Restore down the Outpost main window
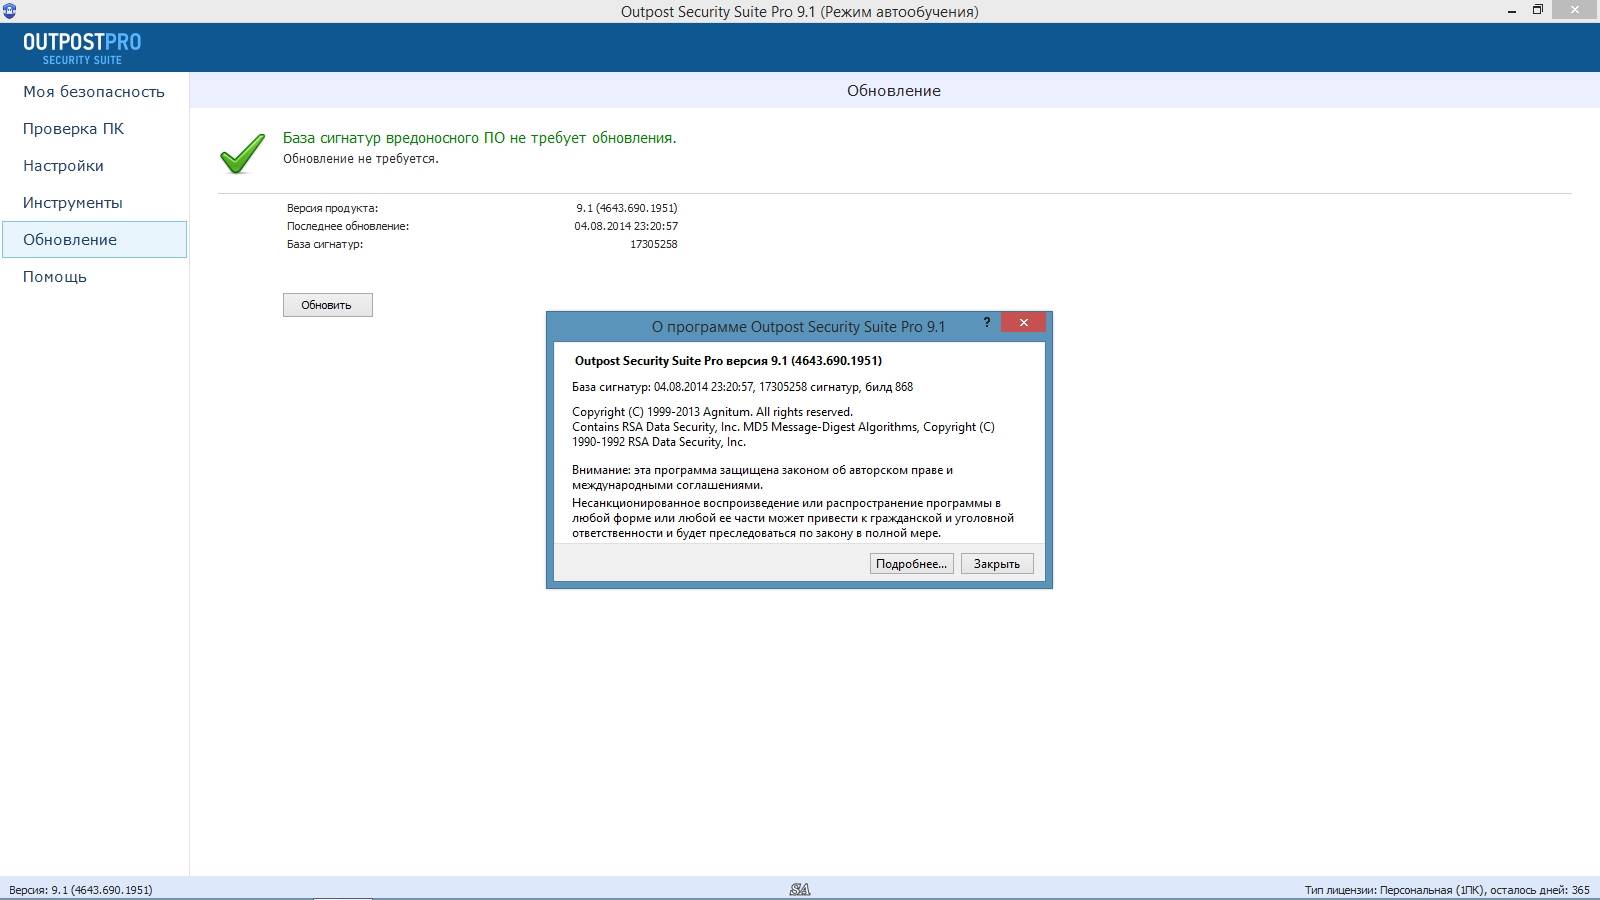The height and width of the screenshot is (900, 1600). (1538, 11)
